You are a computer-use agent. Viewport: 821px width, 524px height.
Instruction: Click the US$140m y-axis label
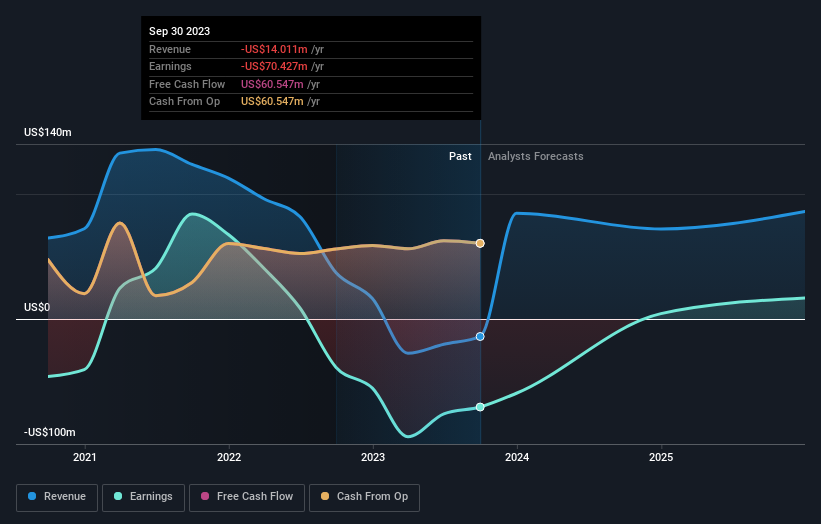pyautogui.click(x=48, y=132)
